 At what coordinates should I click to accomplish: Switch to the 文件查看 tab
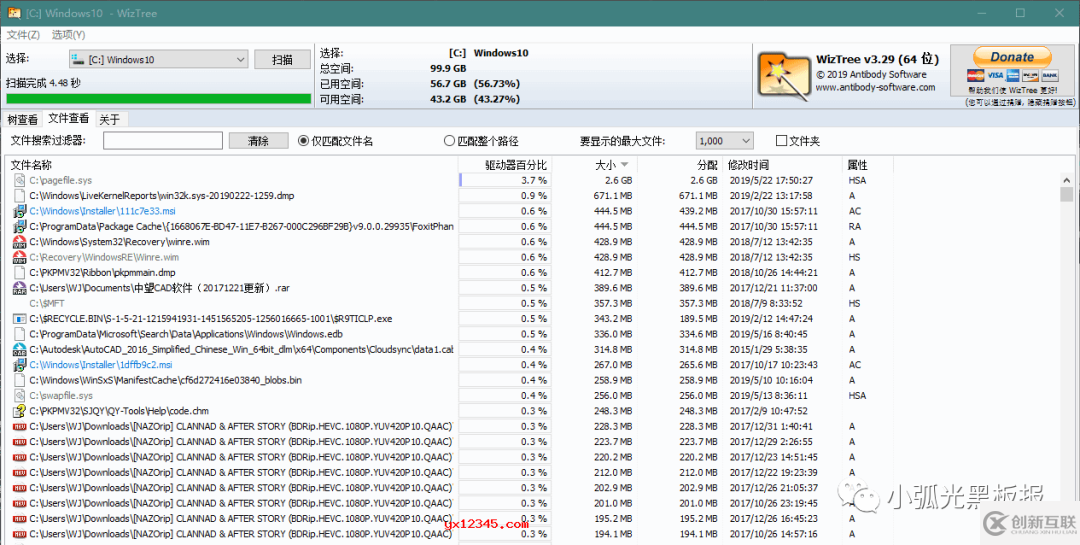coord(68,119)
